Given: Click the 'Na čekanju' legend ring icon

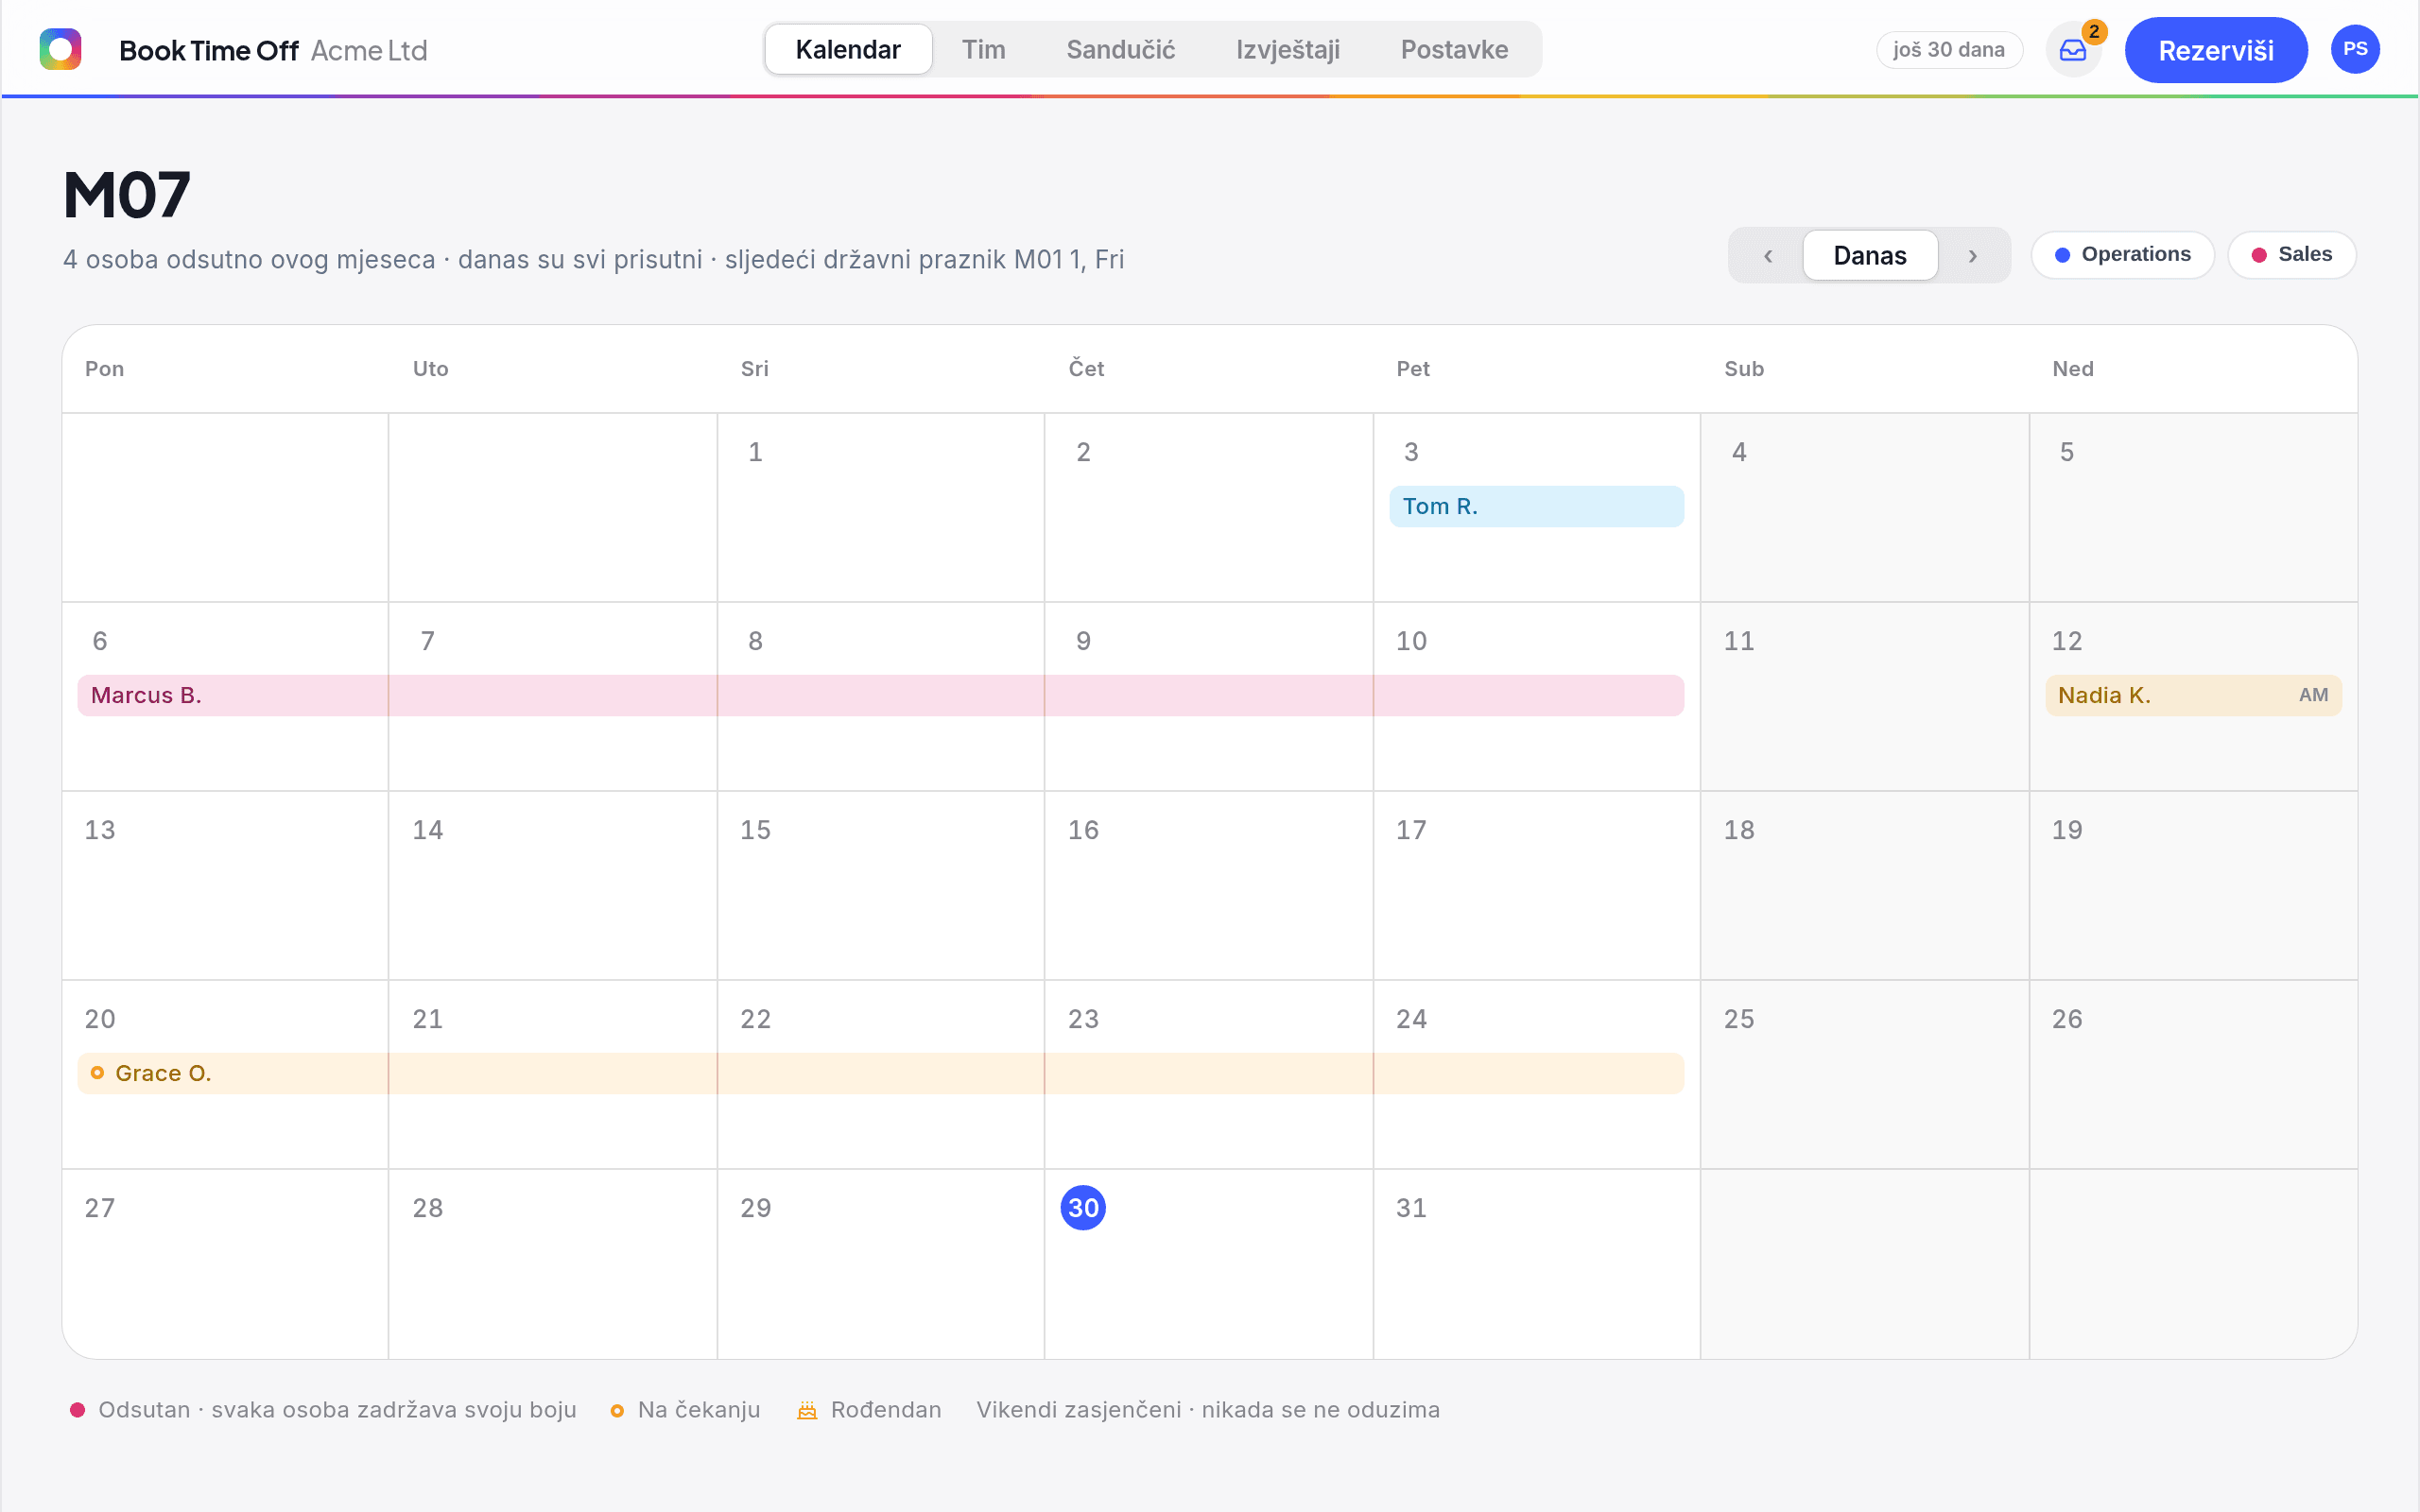Looking at the screenshot, I should pos(617,1411).
